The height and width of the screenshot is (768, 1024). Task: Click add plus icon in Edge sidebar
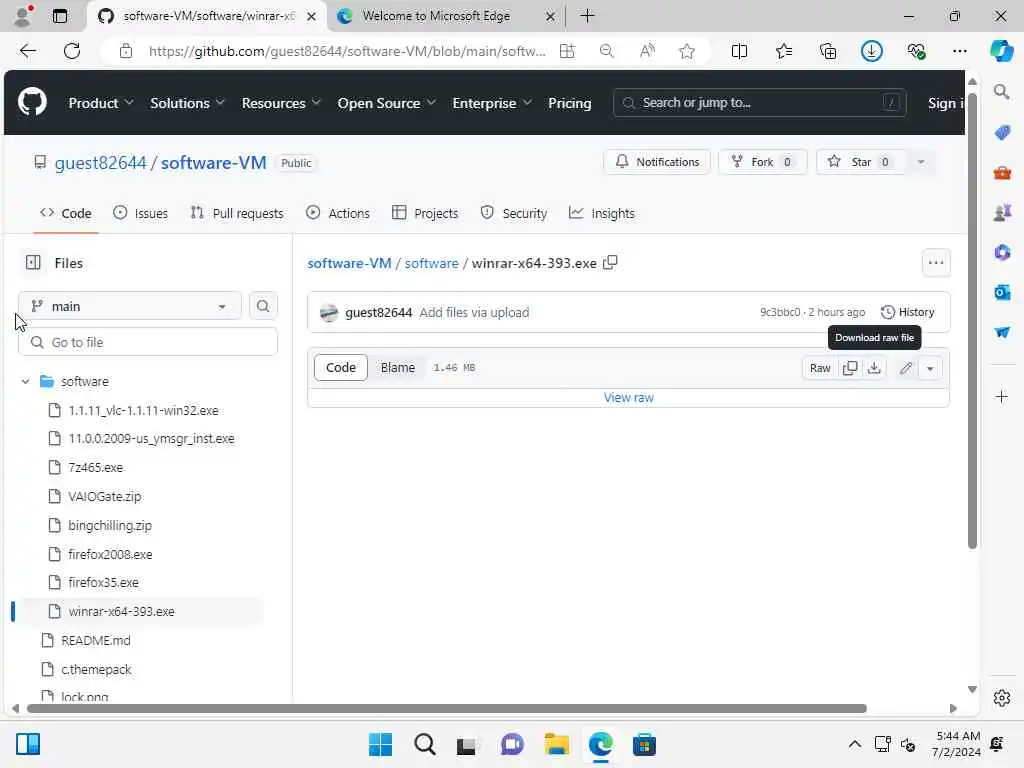coord(1002,396)
